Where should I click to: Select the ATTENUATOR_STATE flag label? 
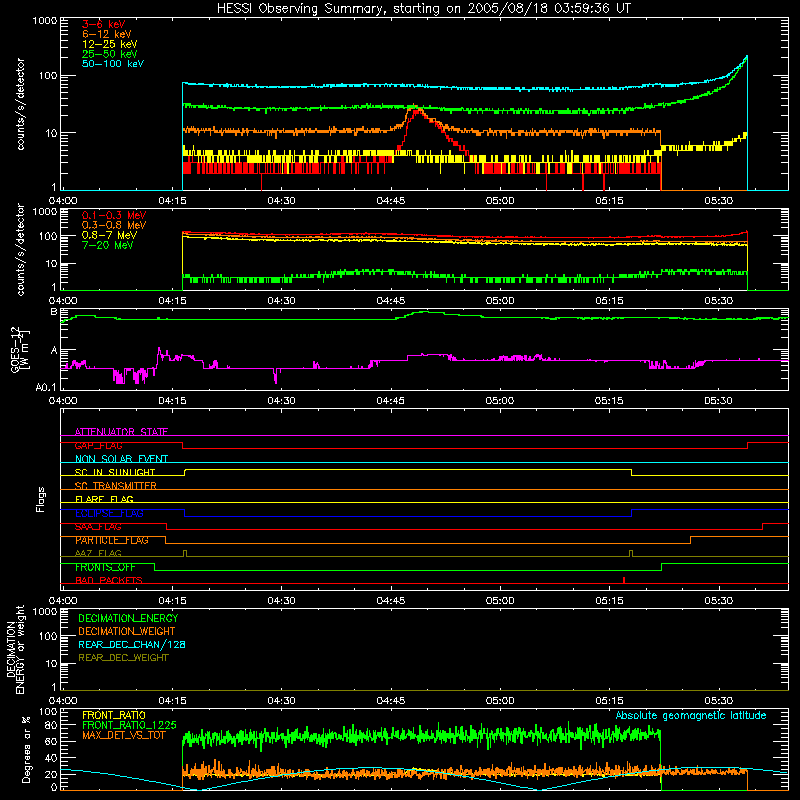121,432
